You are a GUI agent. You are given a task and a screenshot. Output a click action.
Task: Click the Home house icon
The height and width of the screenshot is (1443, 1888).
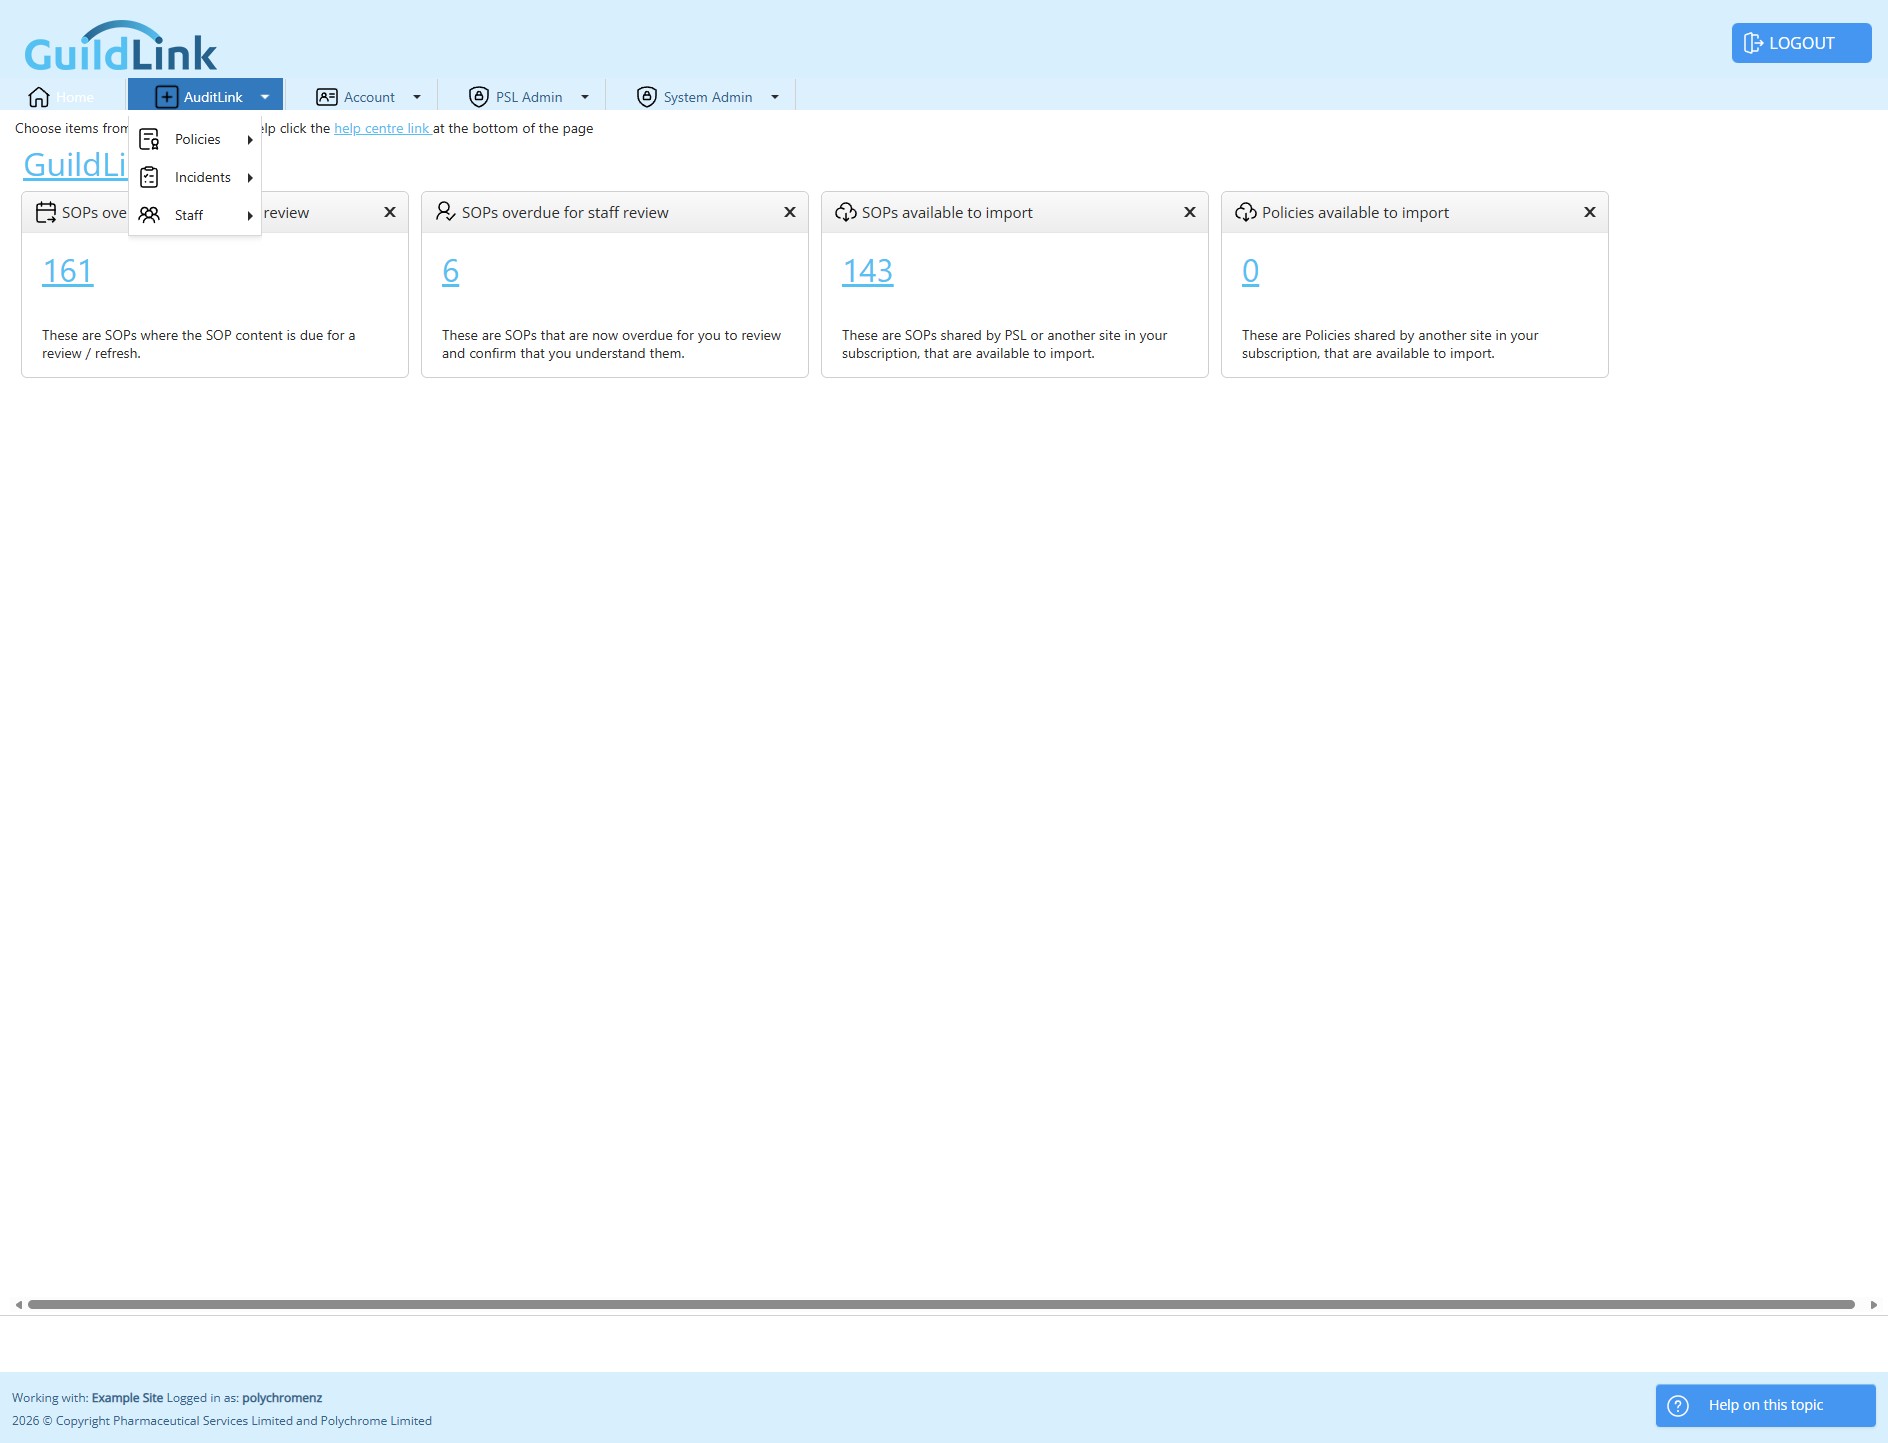(x=39, y=97)
